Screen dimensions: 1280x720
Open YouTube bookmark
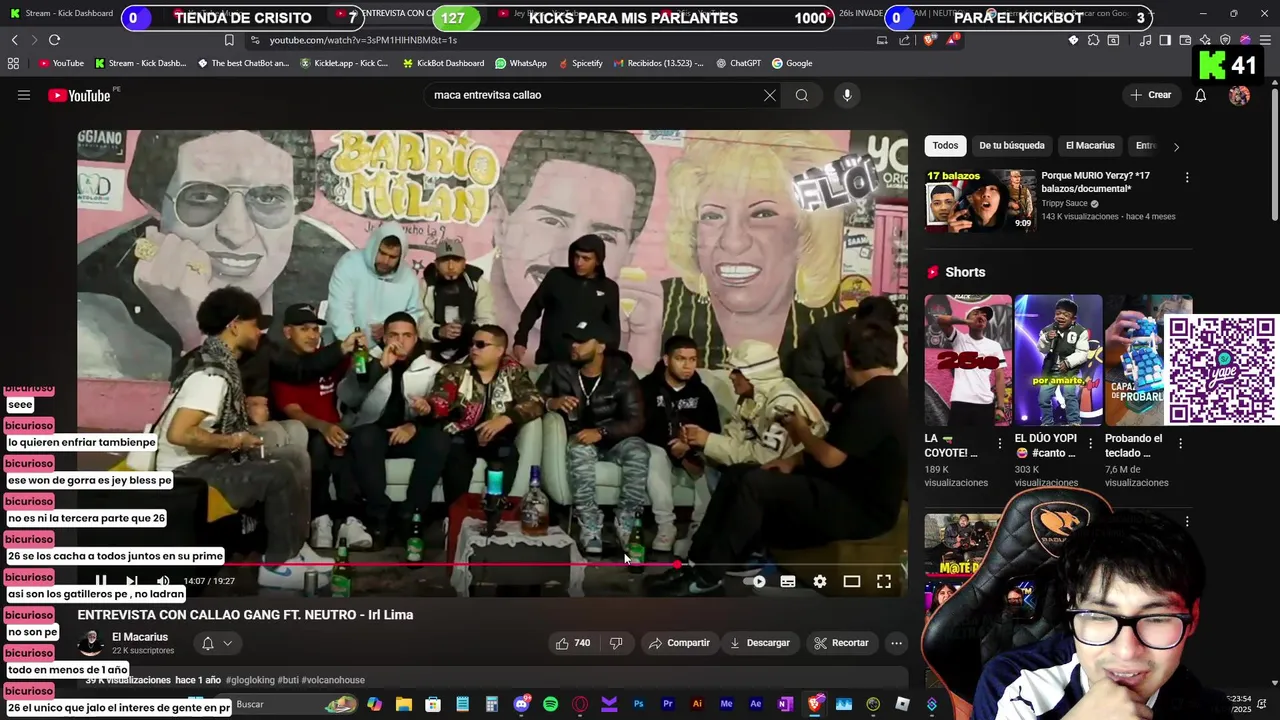click(x=61, y=63)
